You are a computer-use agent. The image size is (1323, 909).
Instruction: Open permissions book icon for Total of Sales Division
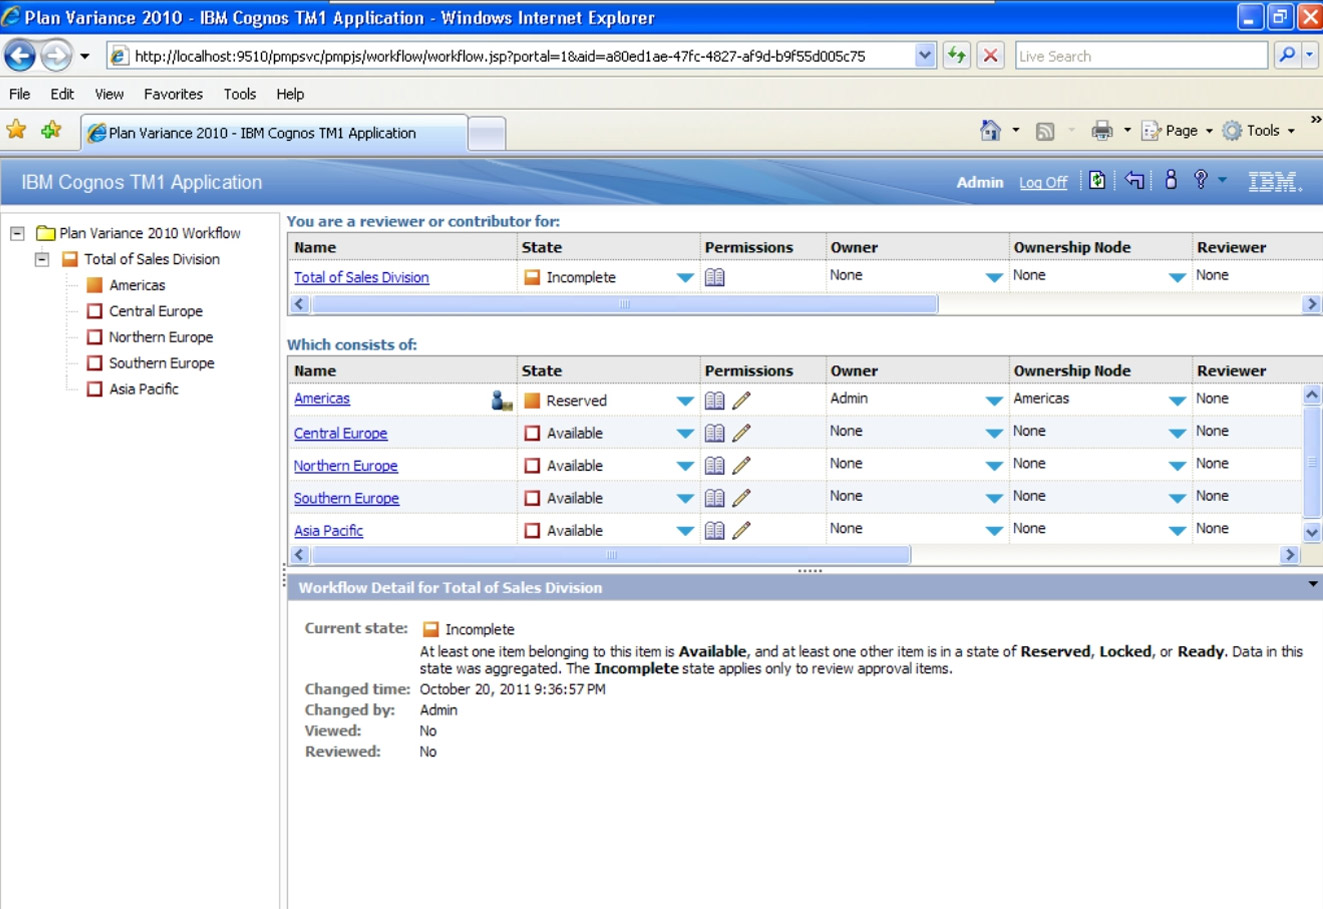714,276
